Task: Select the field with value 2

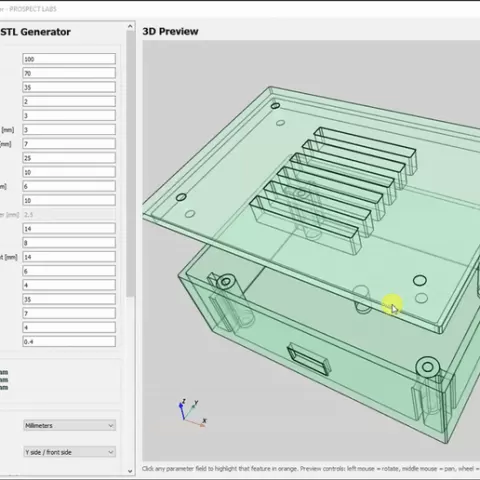Action: pos(69,101)
